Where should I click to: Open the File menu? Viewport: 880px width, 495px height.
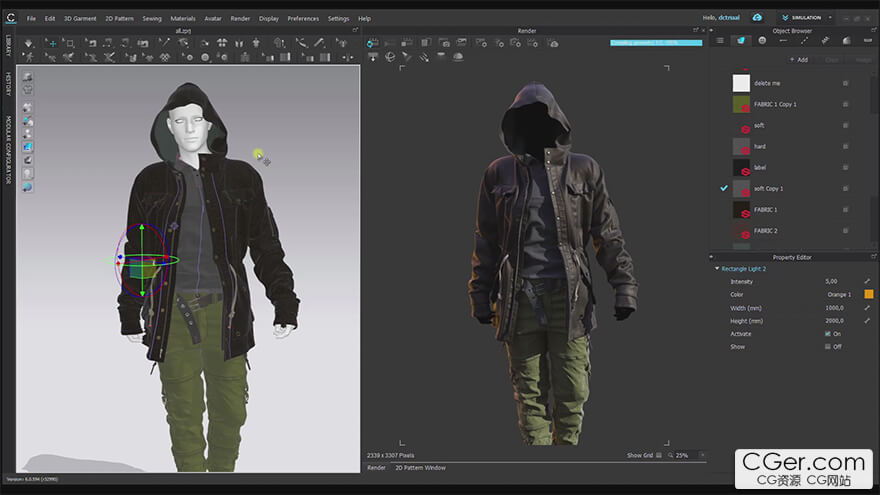(x=31, y=19)
